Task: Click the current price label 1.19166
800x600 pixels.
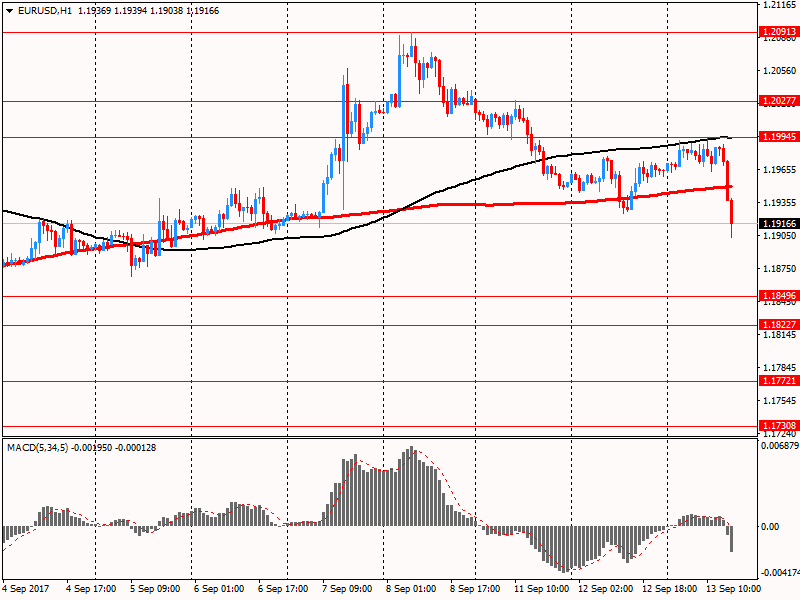Action: pos(779,223)
